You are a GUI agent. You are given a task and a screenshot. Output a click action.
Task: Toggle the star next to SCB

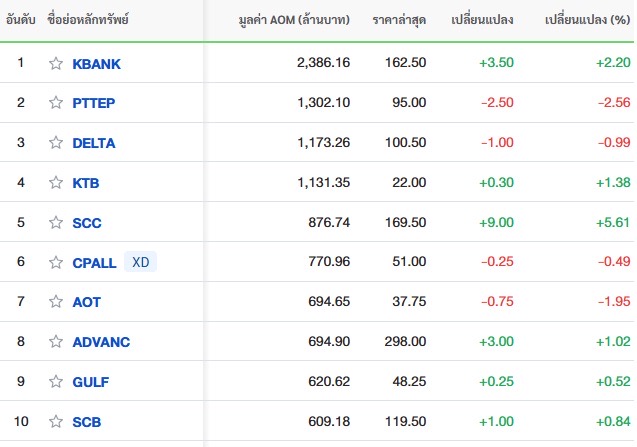56,421
